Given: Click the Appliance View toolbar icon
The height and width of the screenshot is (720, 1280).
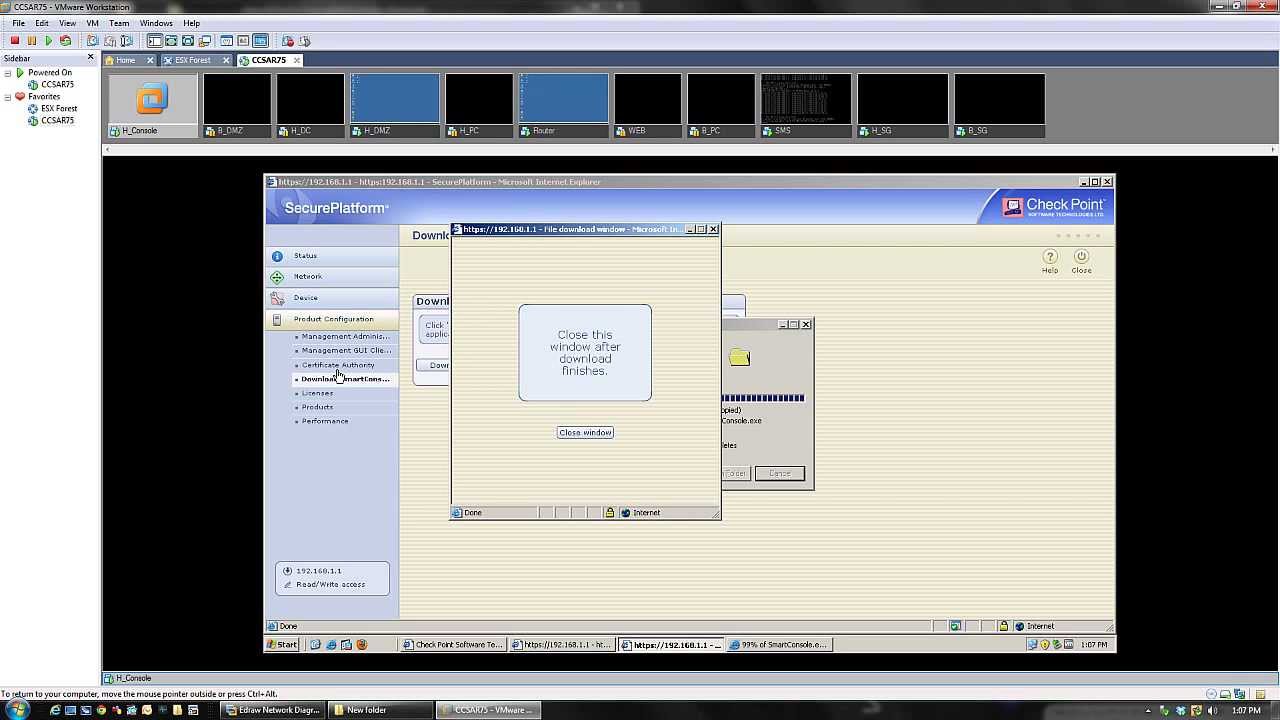Looking at the screenshot, I should (x=243, y=41).
